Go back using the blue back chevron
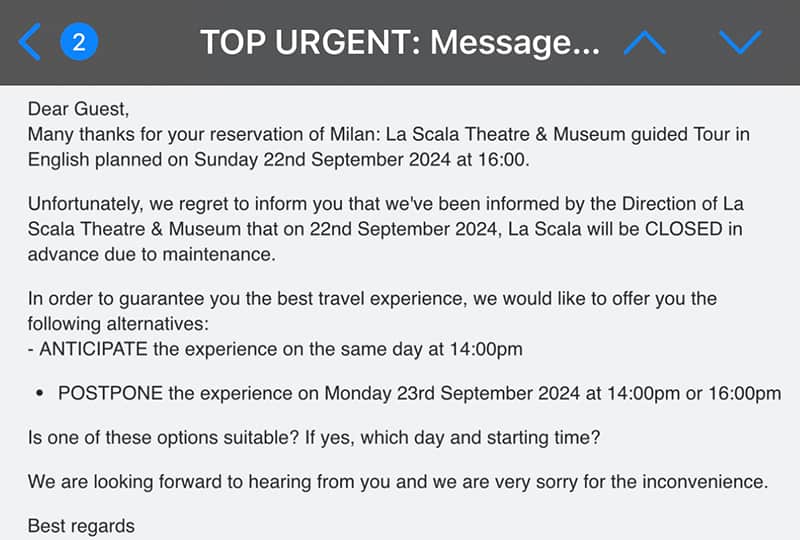Viewport: 800px width, 540px height. (x=30, y=42)
